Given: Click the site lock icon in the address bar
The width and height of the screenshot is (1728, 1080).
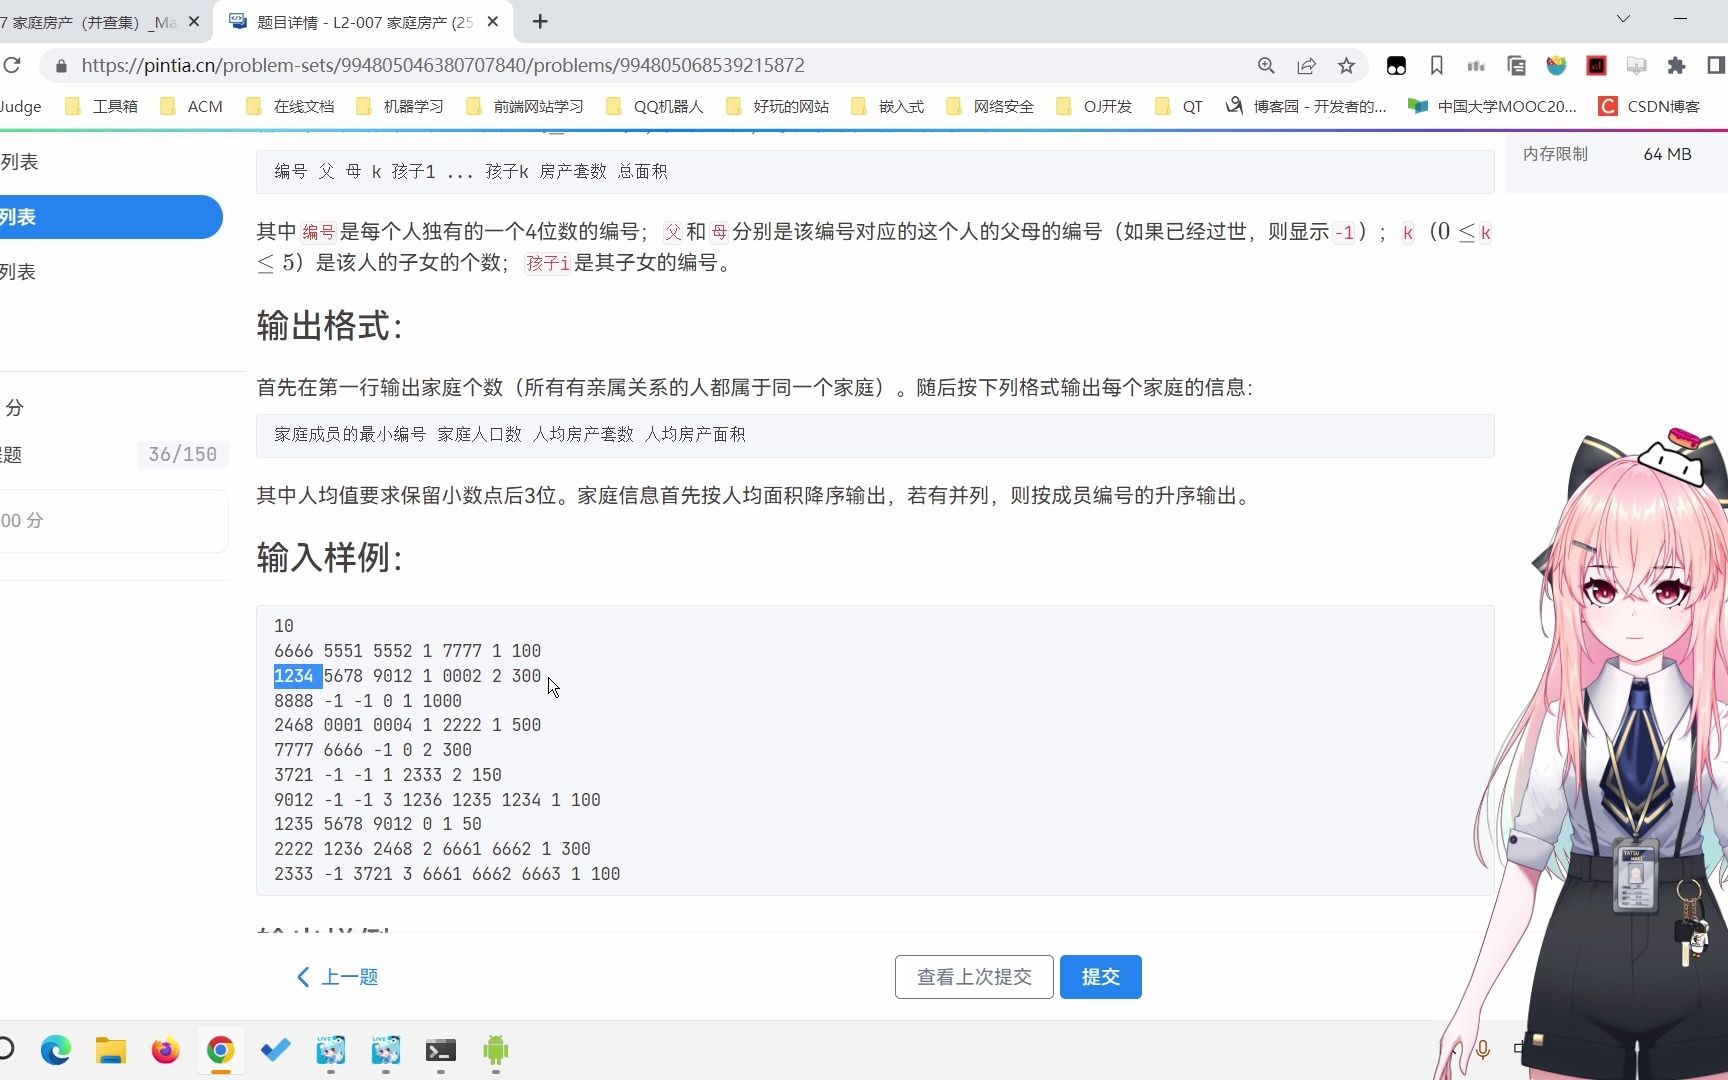Looking at the screenshot, I should (x=61, y=65).
